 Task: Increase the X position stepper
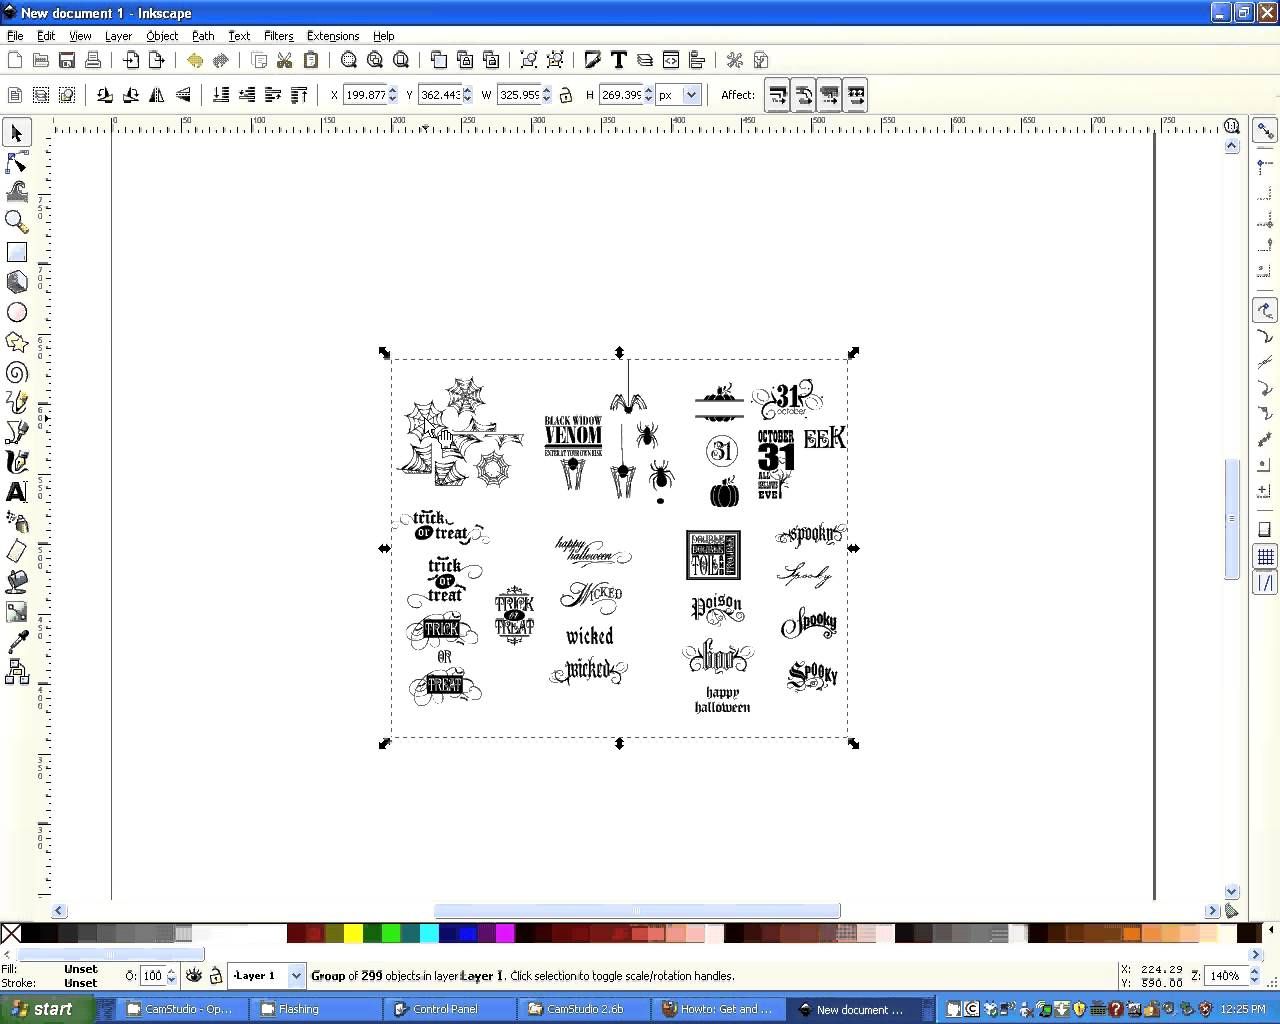393,90
